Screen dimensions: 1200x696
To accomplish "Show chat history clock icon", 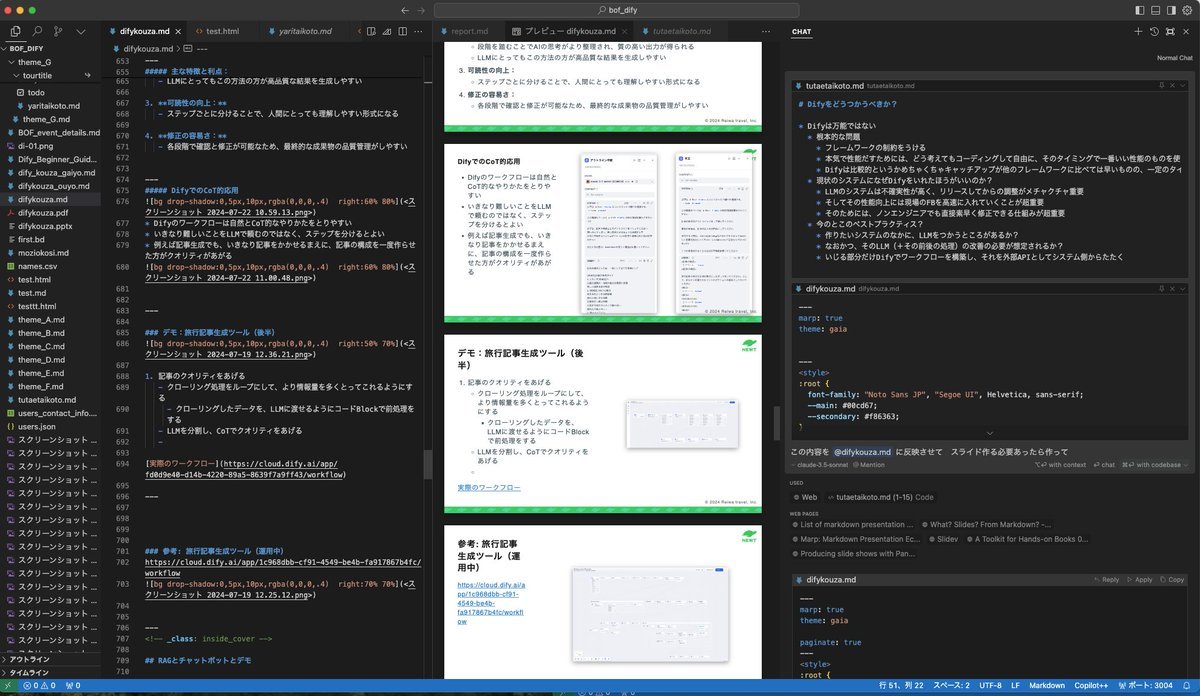I will pyautogui.click(x=1155, y=32).
